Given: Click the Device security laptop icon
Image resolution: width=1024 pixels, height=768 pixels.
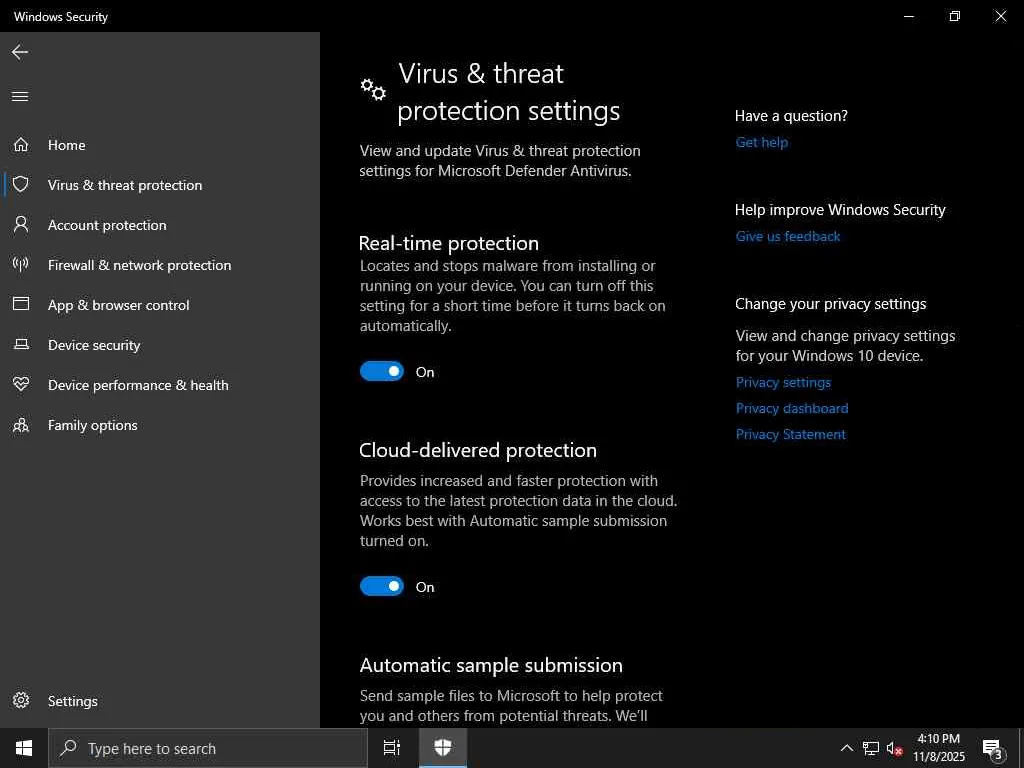Looking at the screenshot, I should [x=20, y=345].
